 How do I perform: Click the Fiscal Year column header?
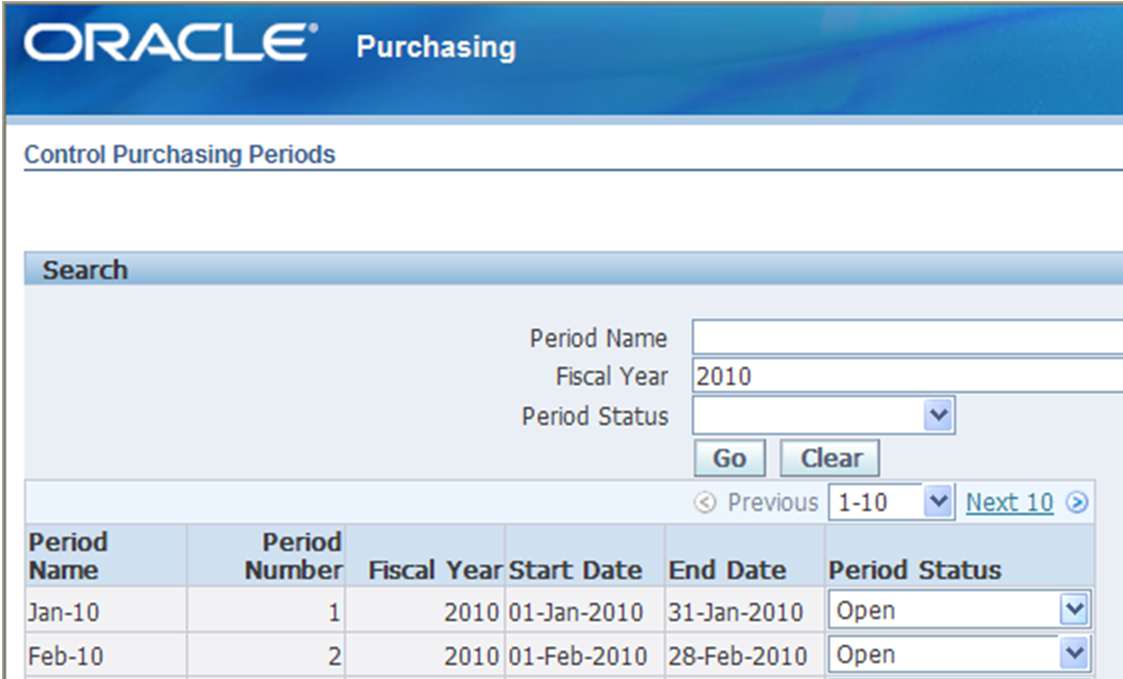point(435,570)
